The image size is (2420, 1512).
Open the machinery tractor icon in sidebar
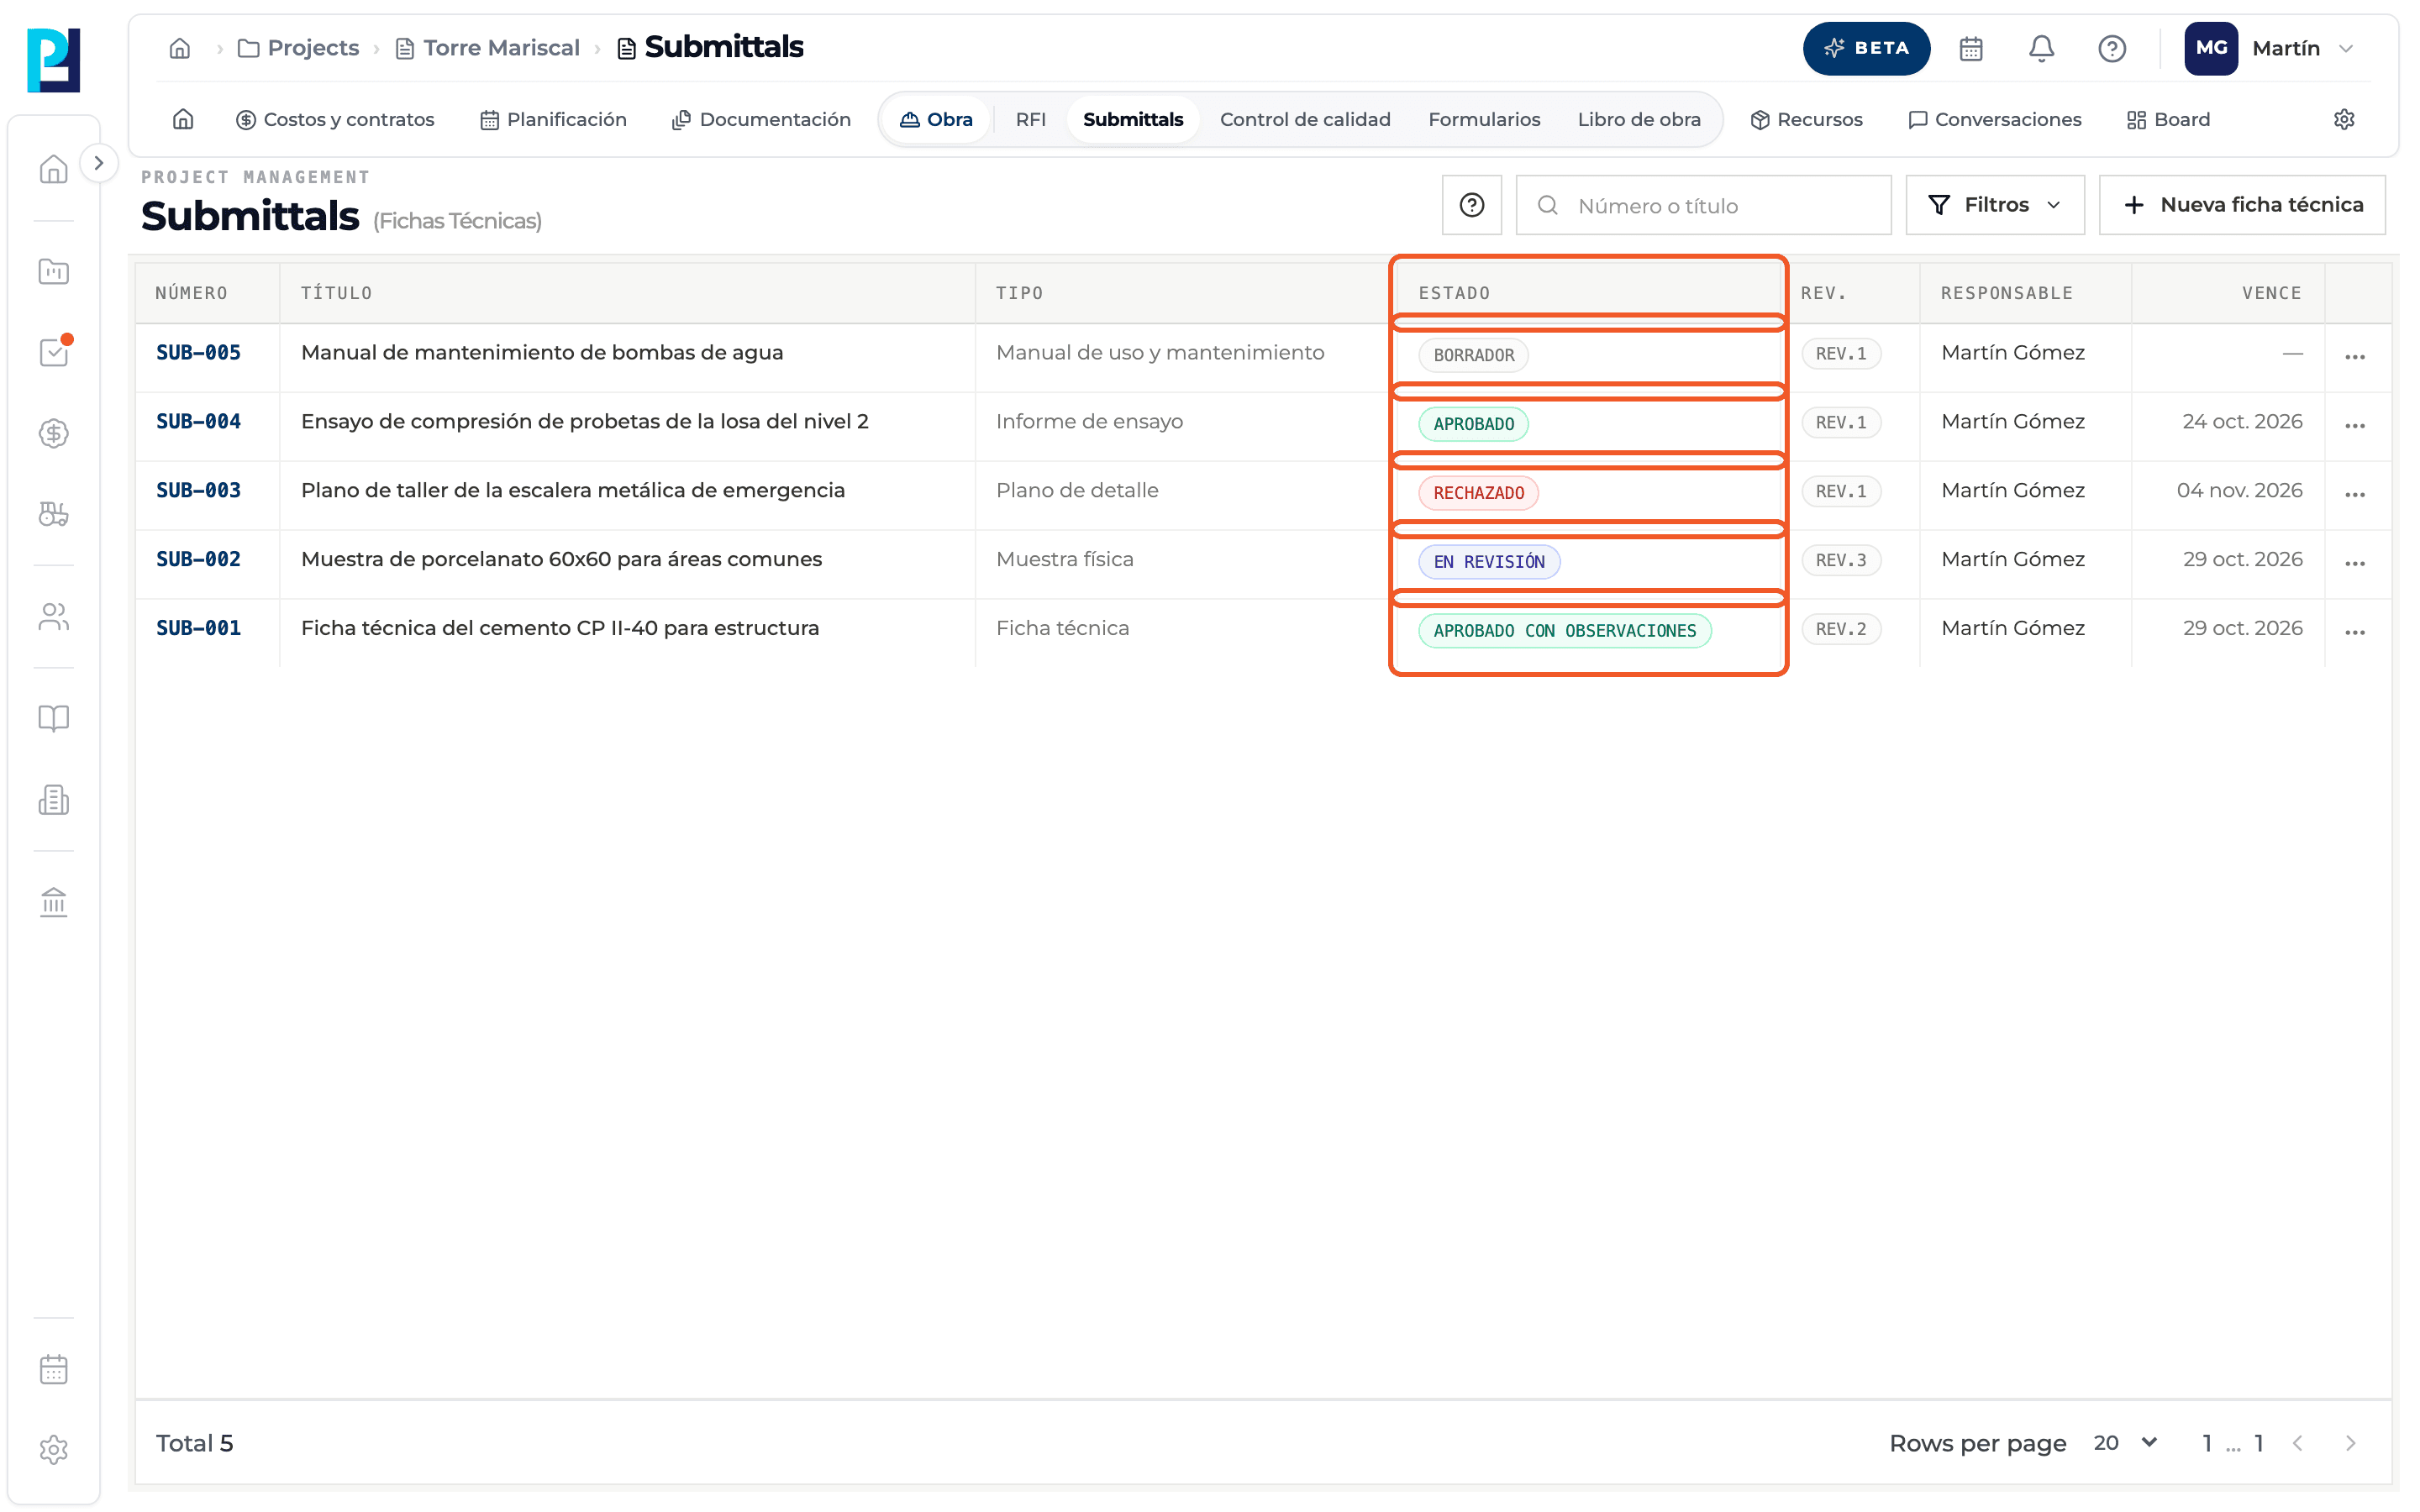pyautogui.click(x=53, y=514)
